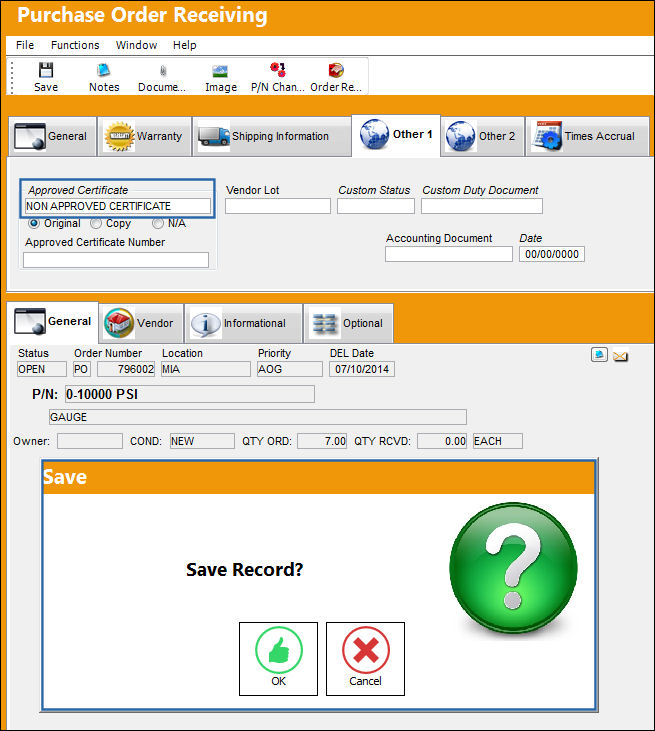This screenshot has width=655, height=731.
Task: Open the Functions menu
Action: coord(75,45)
